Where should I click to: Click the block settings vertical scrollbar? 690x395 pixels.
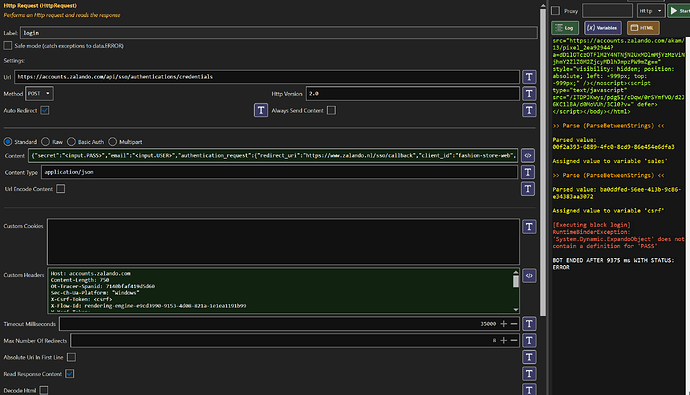(543, 161)
